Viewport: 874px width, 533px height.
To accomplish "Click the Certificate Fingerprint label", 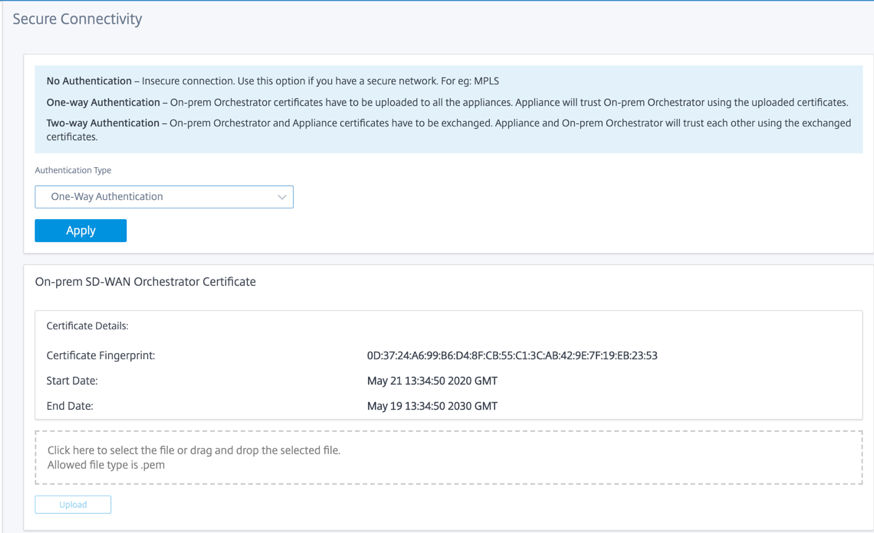I will pos(101,356).
